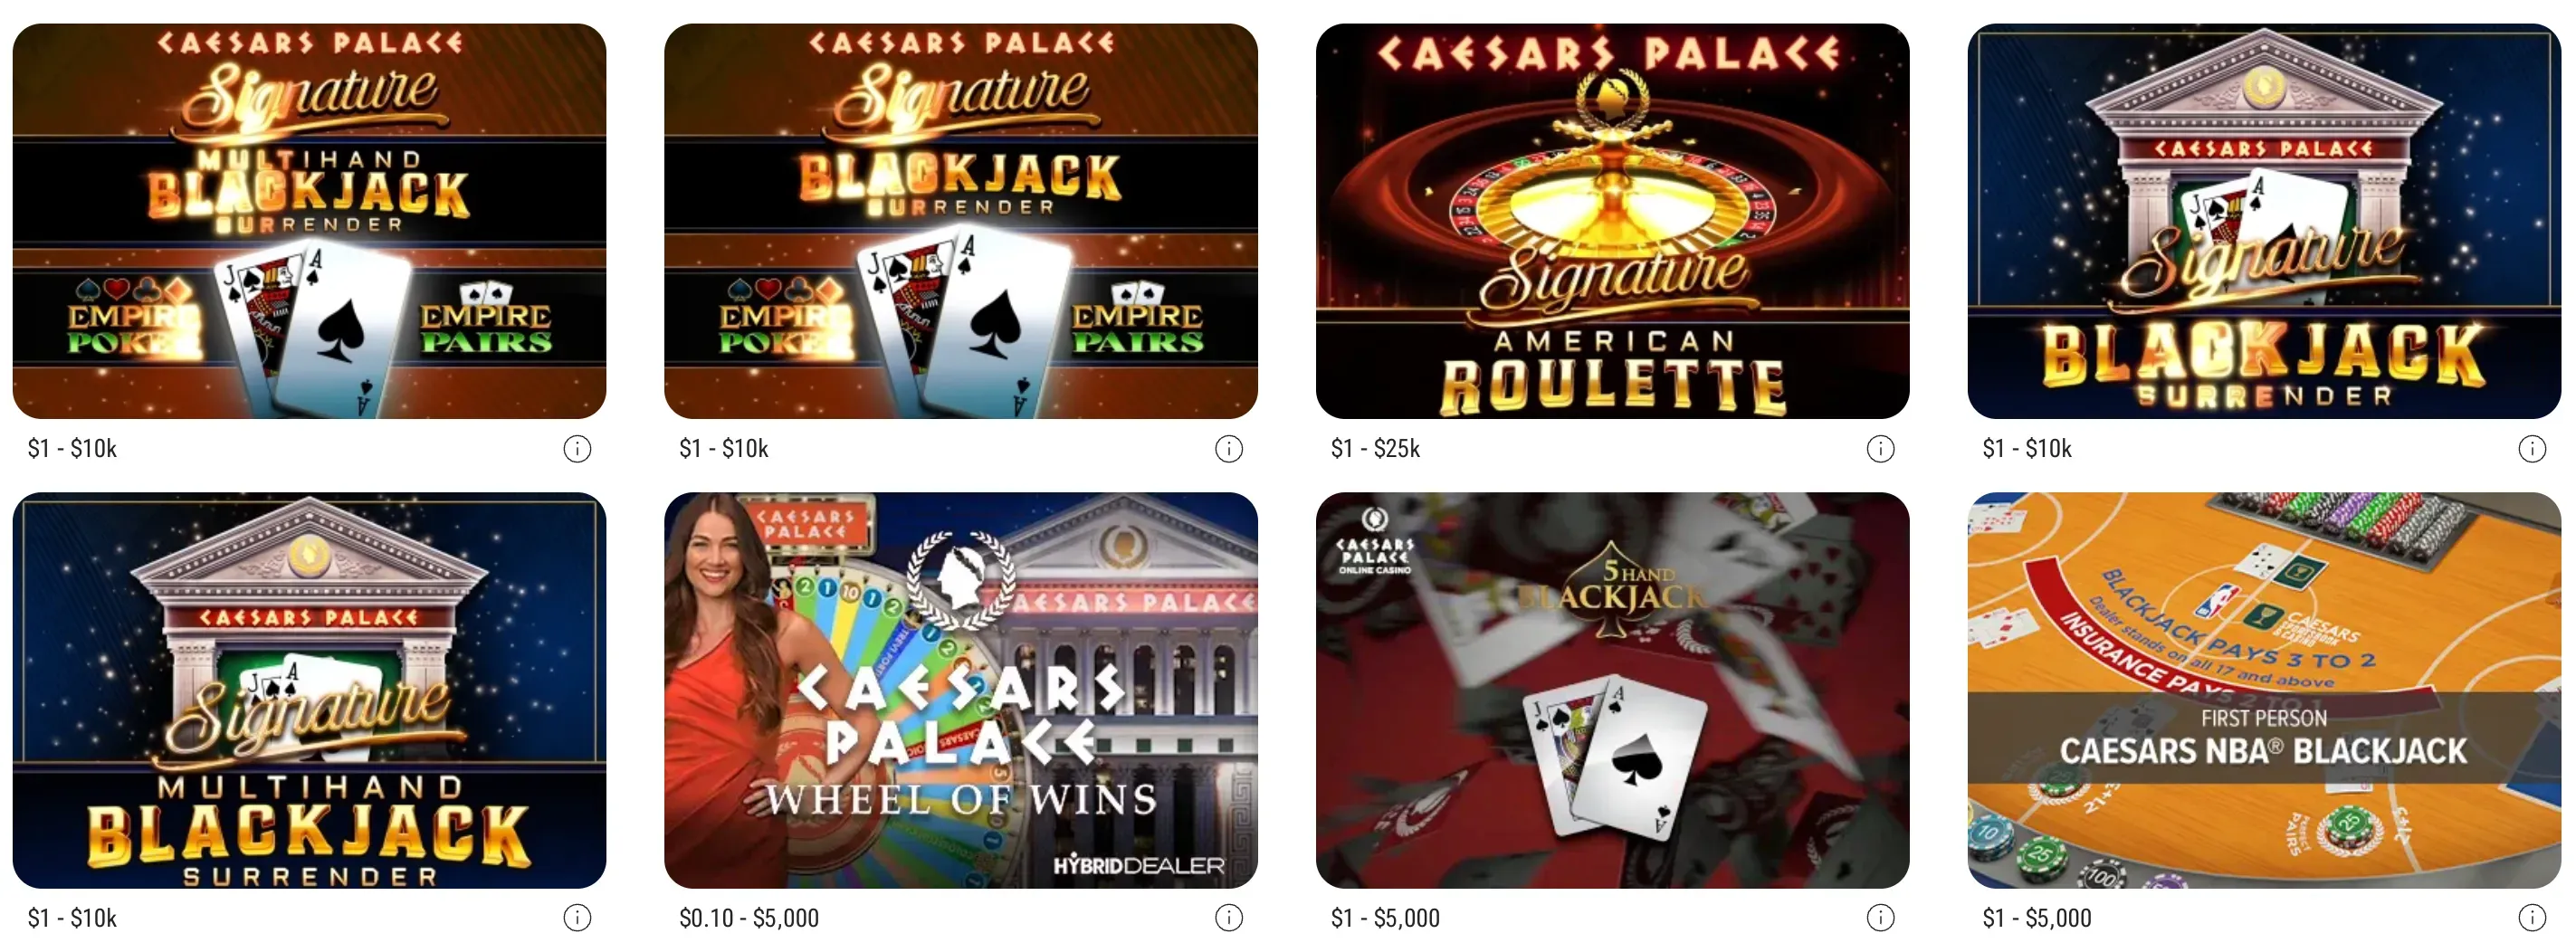2576x943 pixels.
Task: Open orange Signature Blackjack Surrender game tile
Action: [961, 221]
